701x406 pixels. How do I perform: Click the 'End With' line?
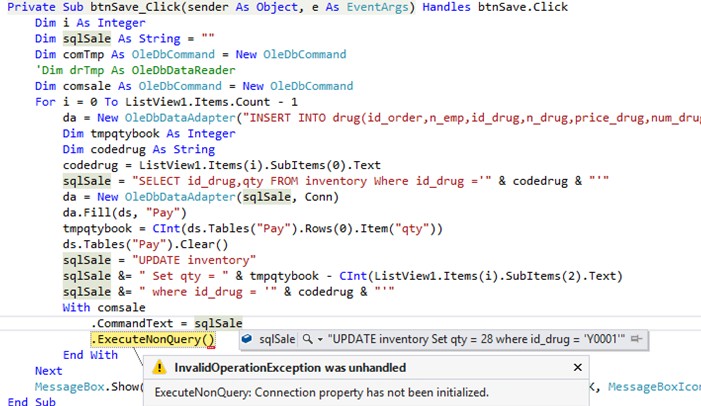click(90, 355)
